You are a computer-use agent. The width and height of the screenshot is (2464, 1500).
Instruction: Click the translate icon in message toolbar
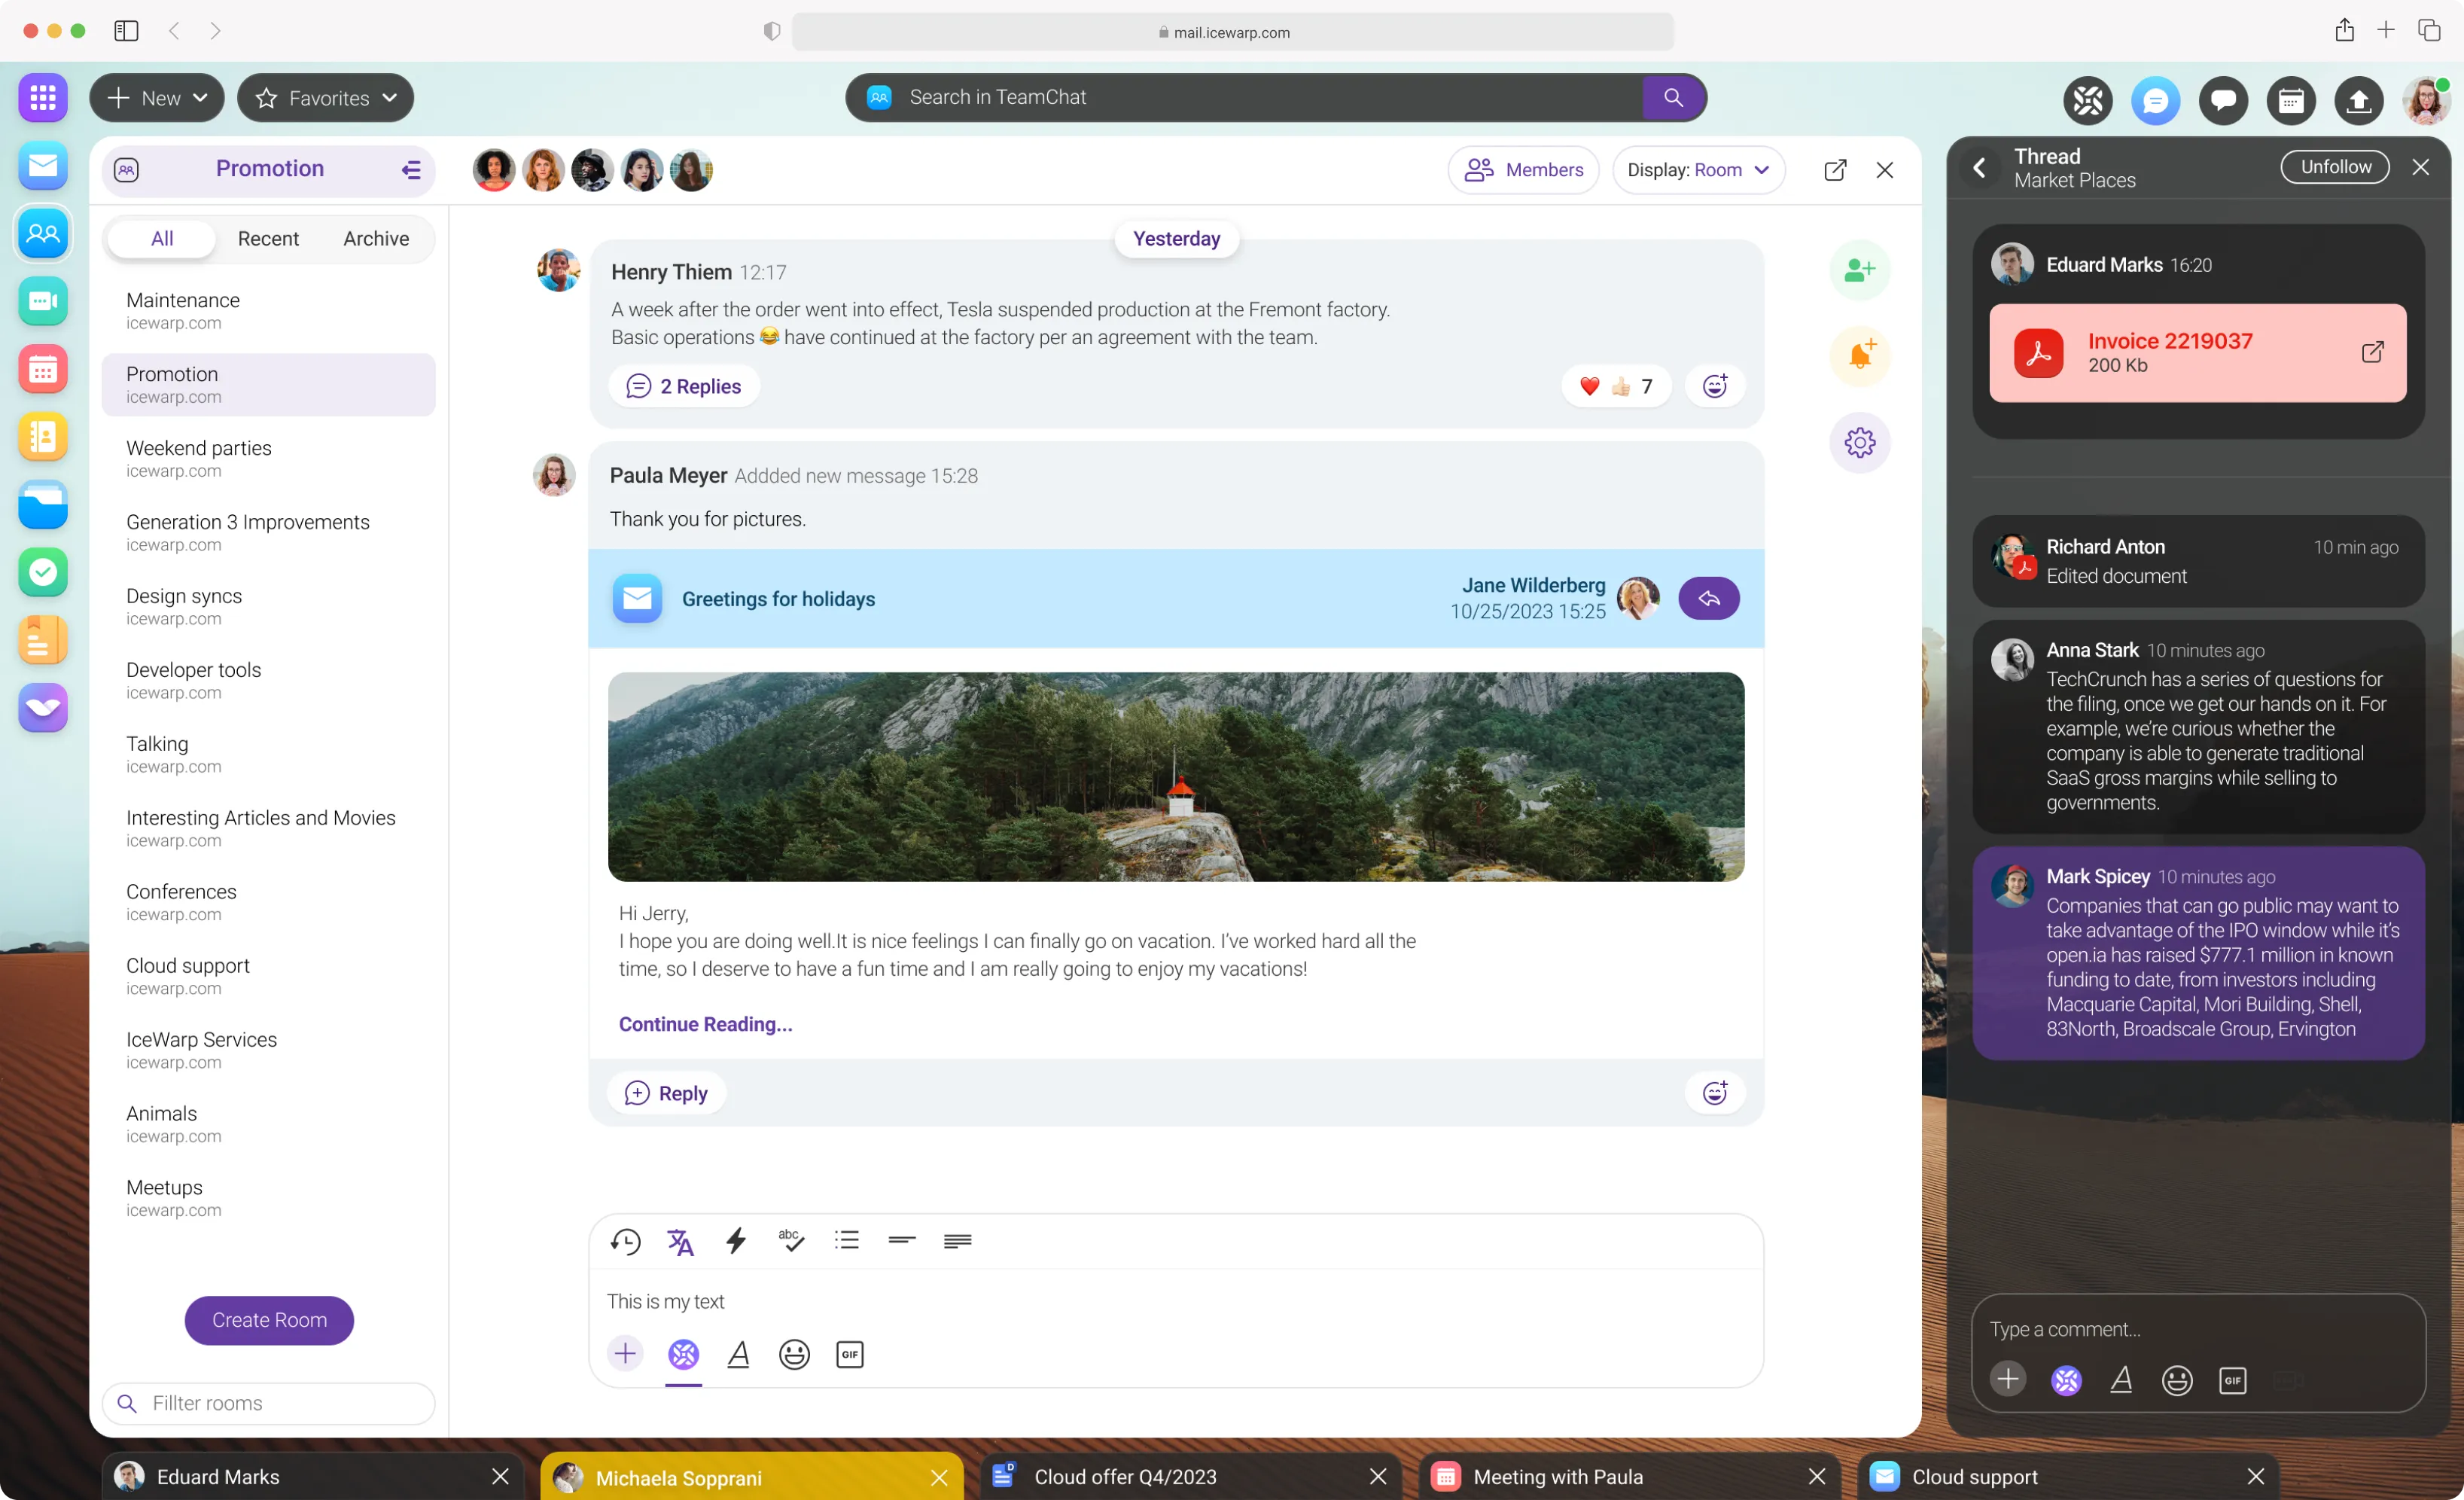click(680, 1241)
